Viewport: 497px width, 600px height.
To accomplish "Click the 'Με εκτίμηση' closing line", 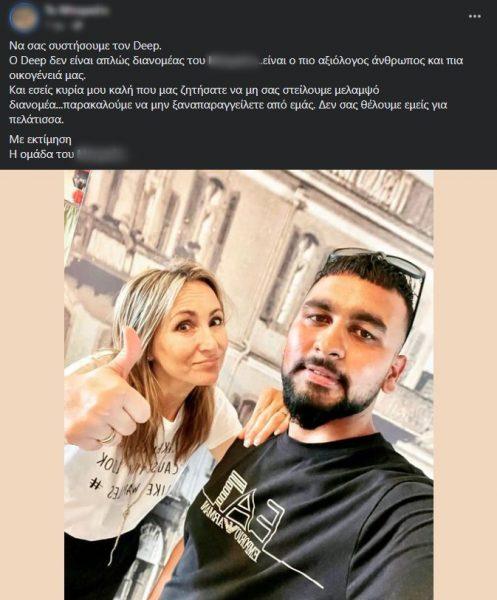I will [40, 139].
